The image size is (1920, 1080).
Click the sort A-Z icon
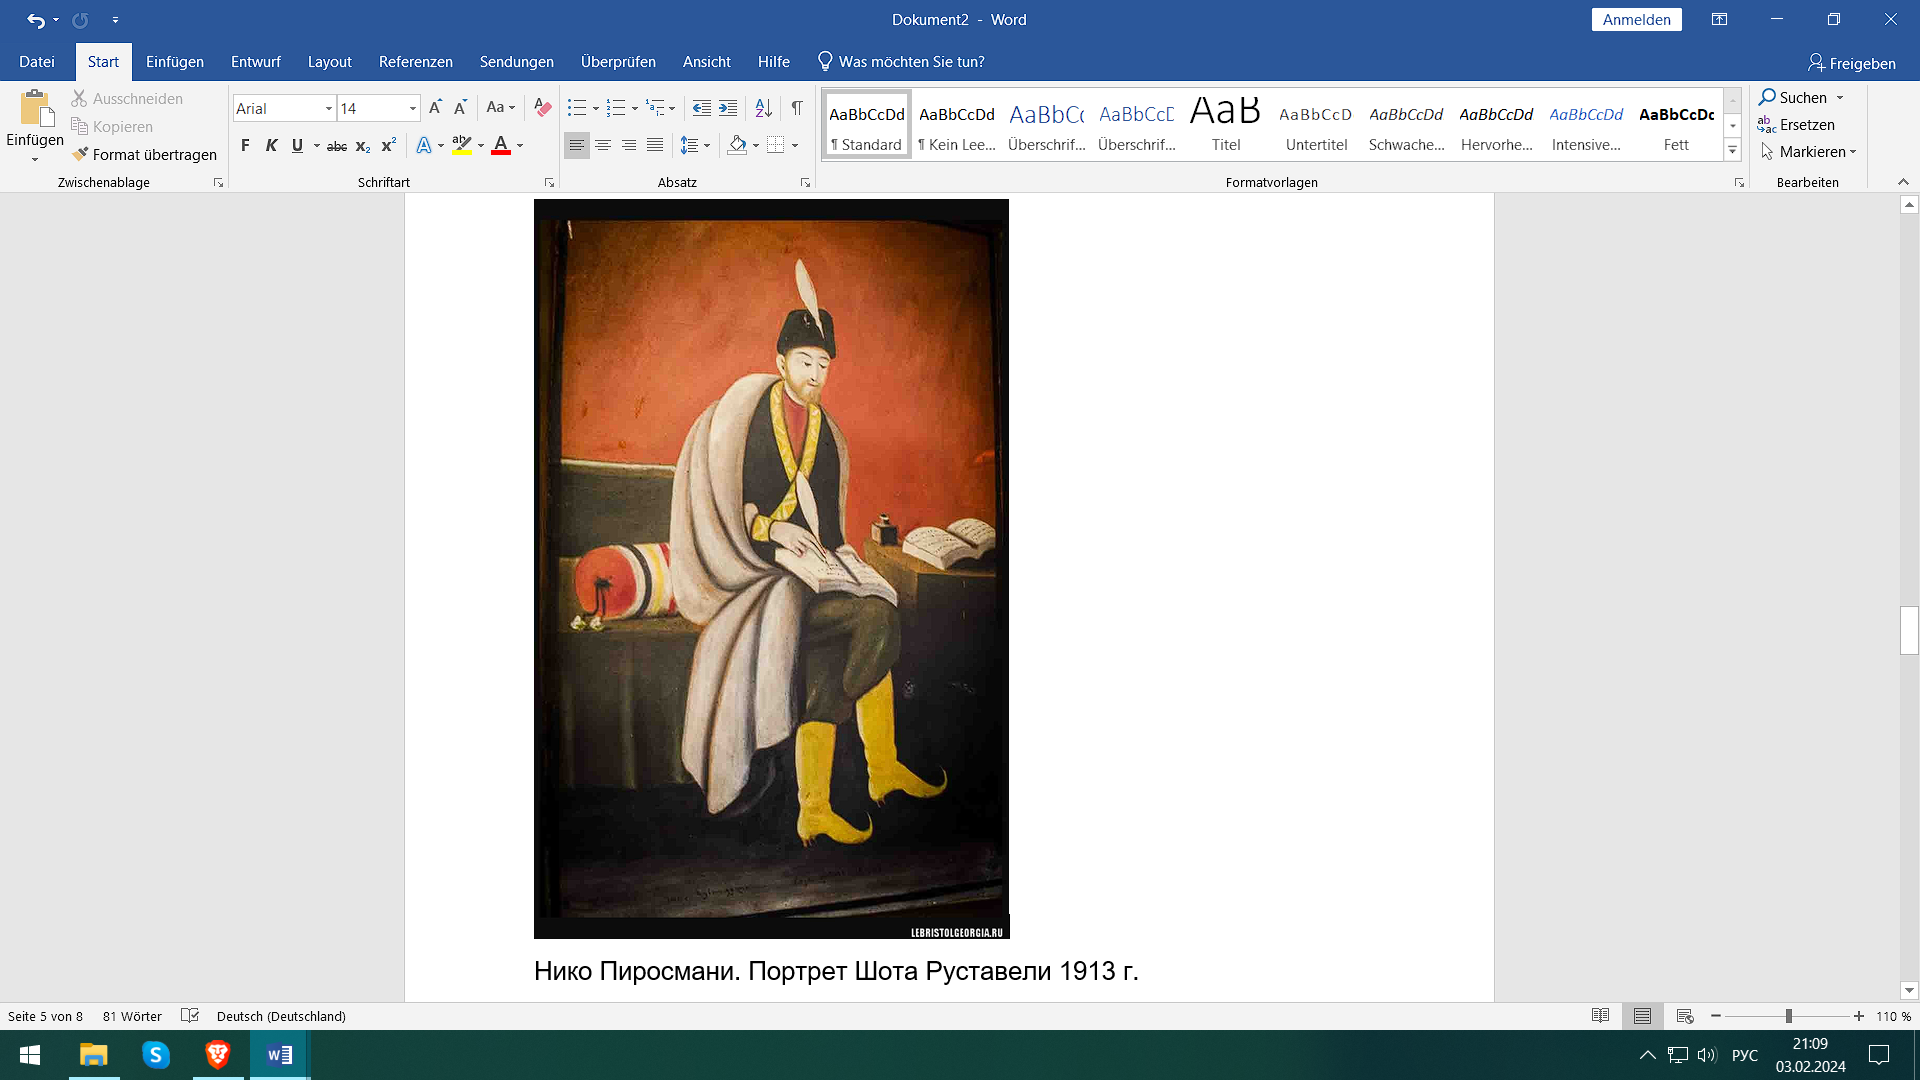[x=763, y=108]
